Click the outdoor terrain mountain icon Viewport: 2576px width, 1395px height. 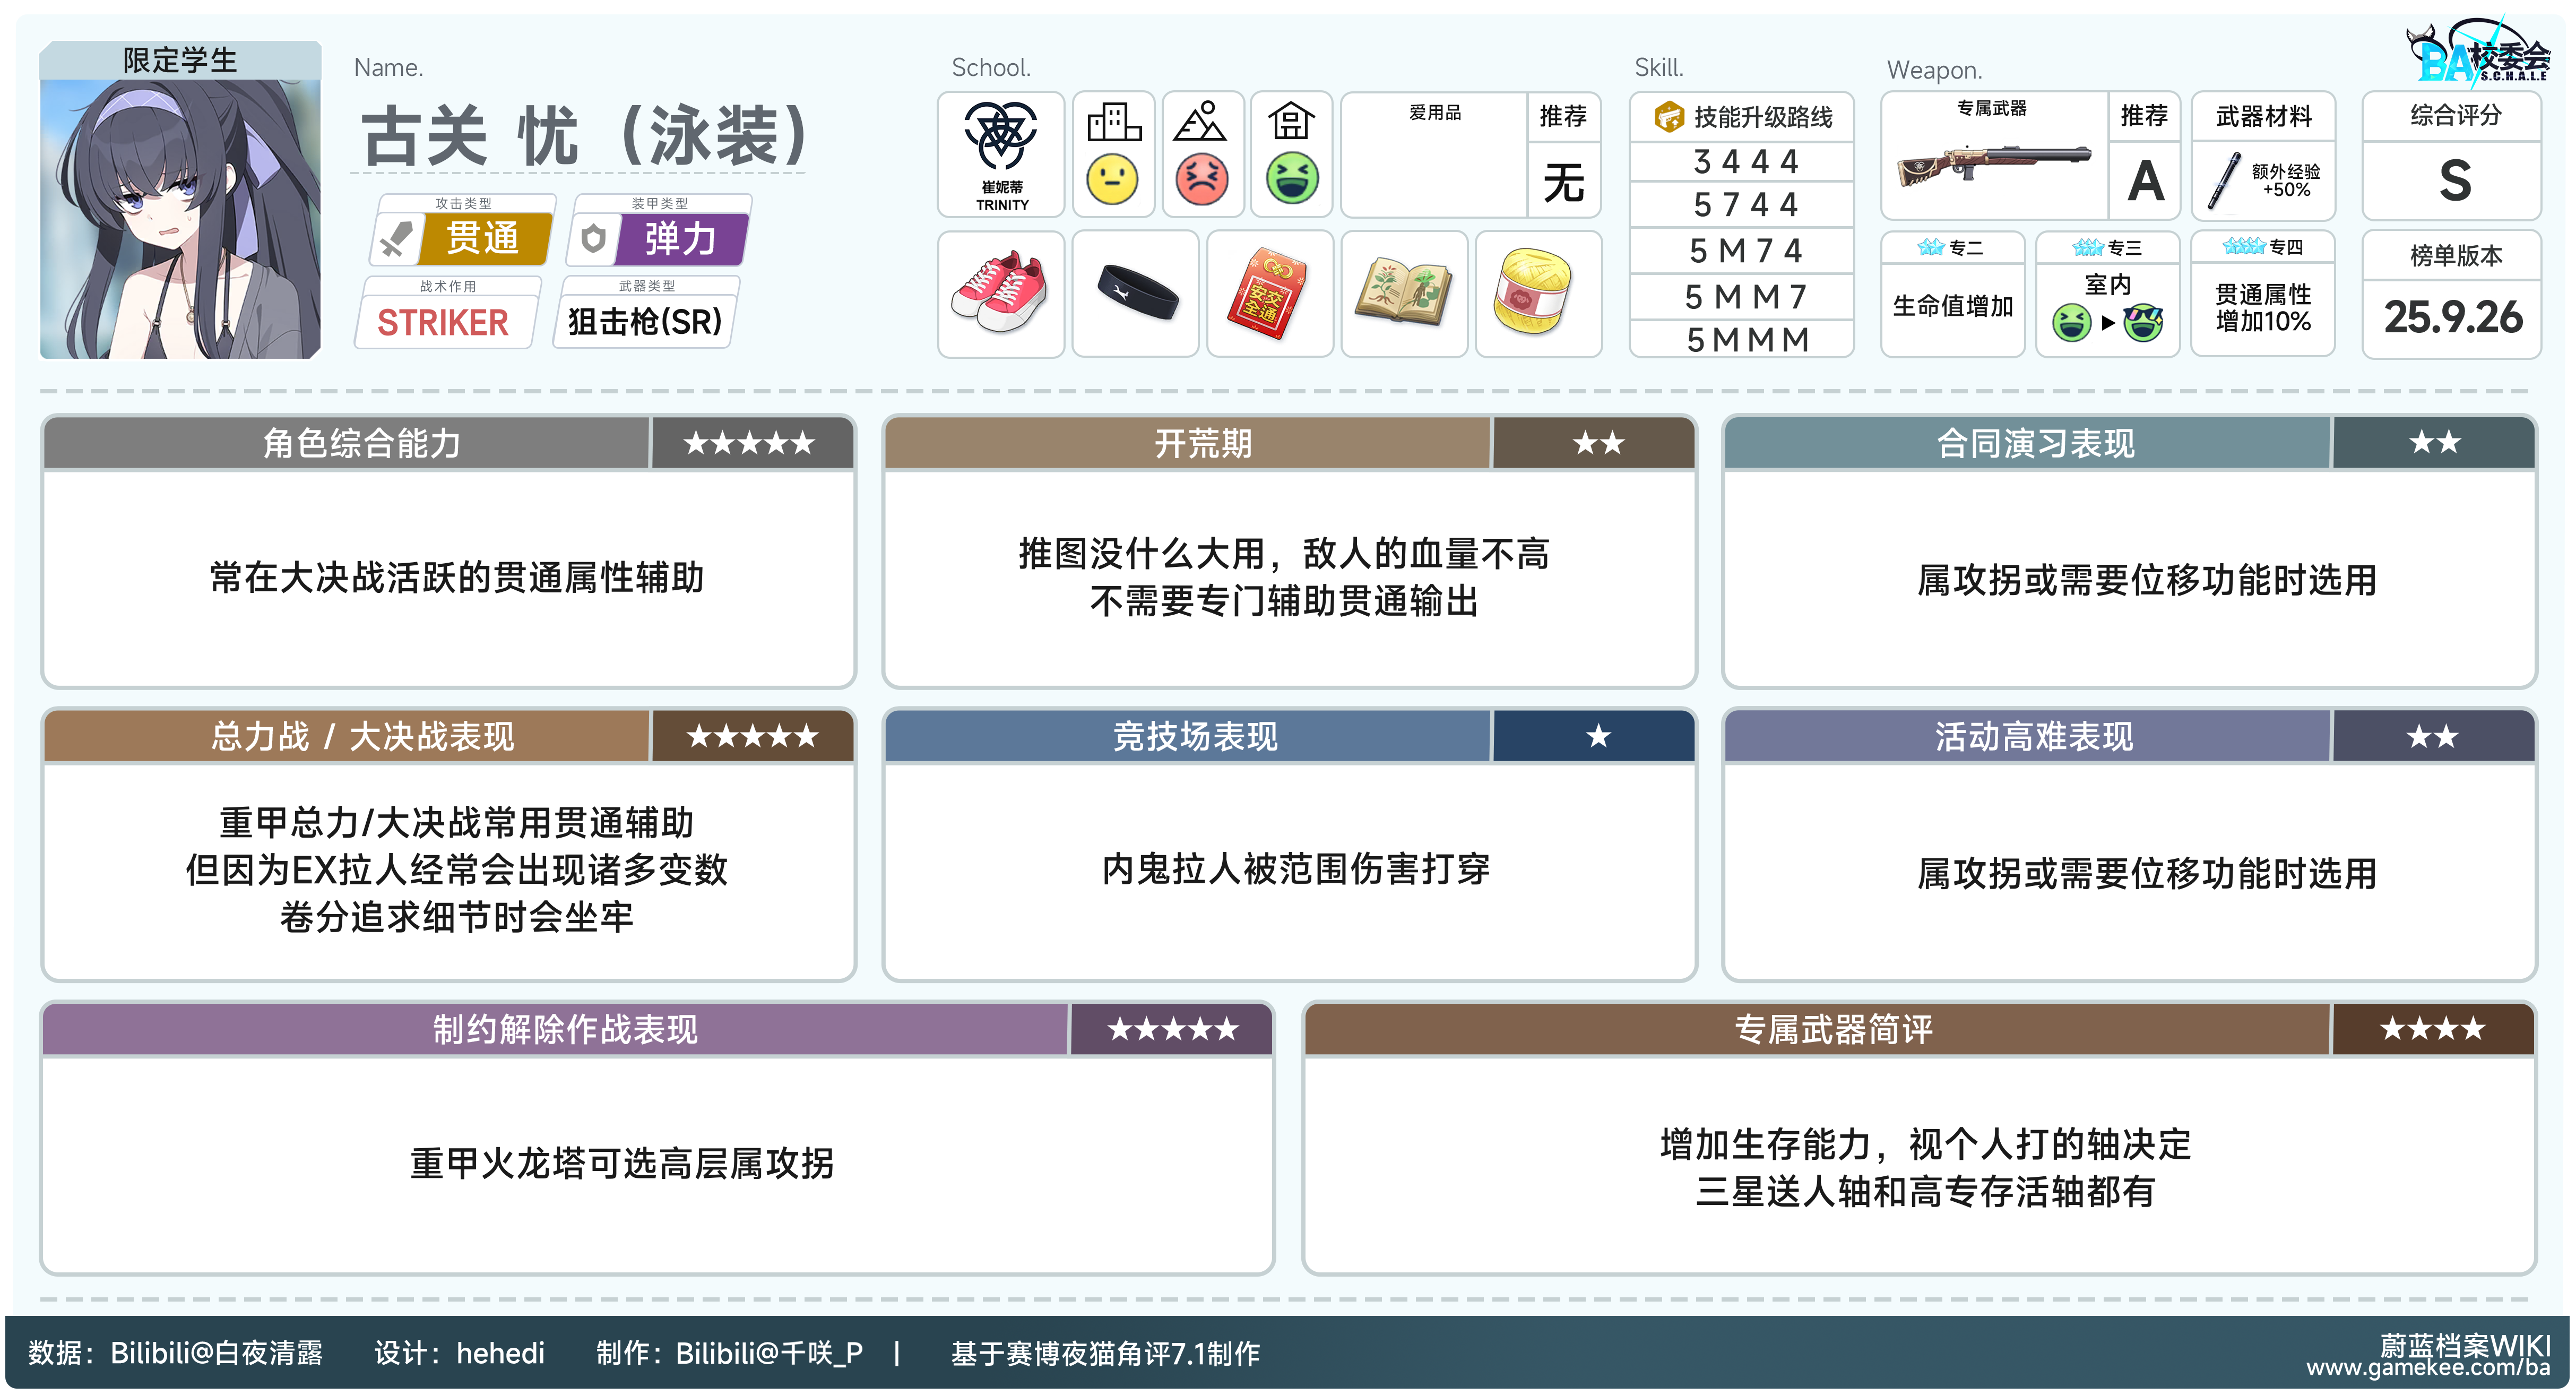click(1201, 123)
